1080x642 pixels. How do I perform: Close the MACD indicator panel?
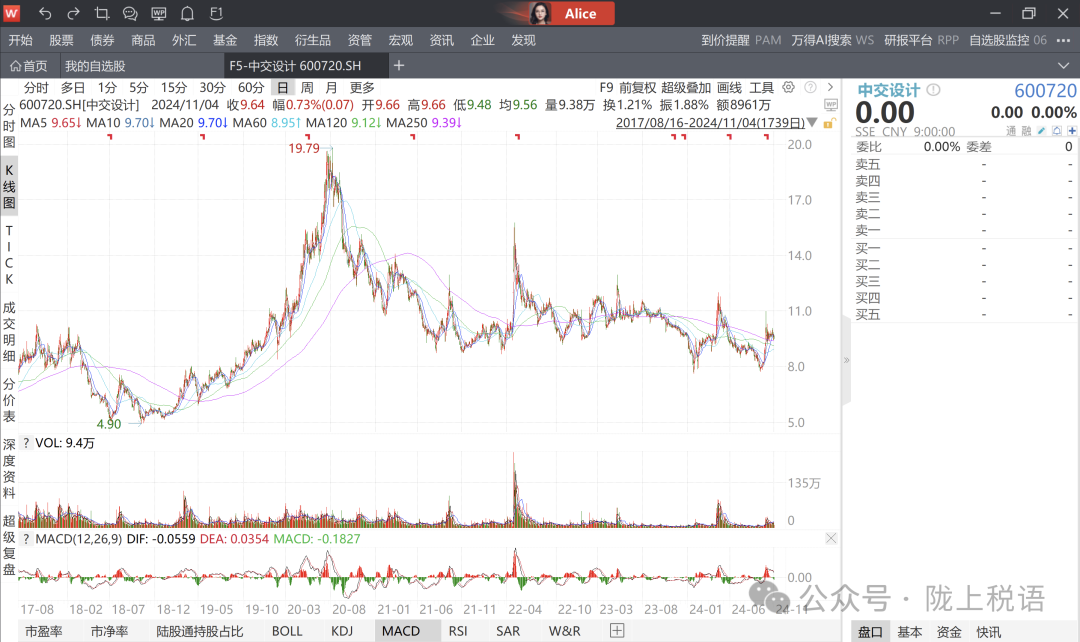click(831, 539)
